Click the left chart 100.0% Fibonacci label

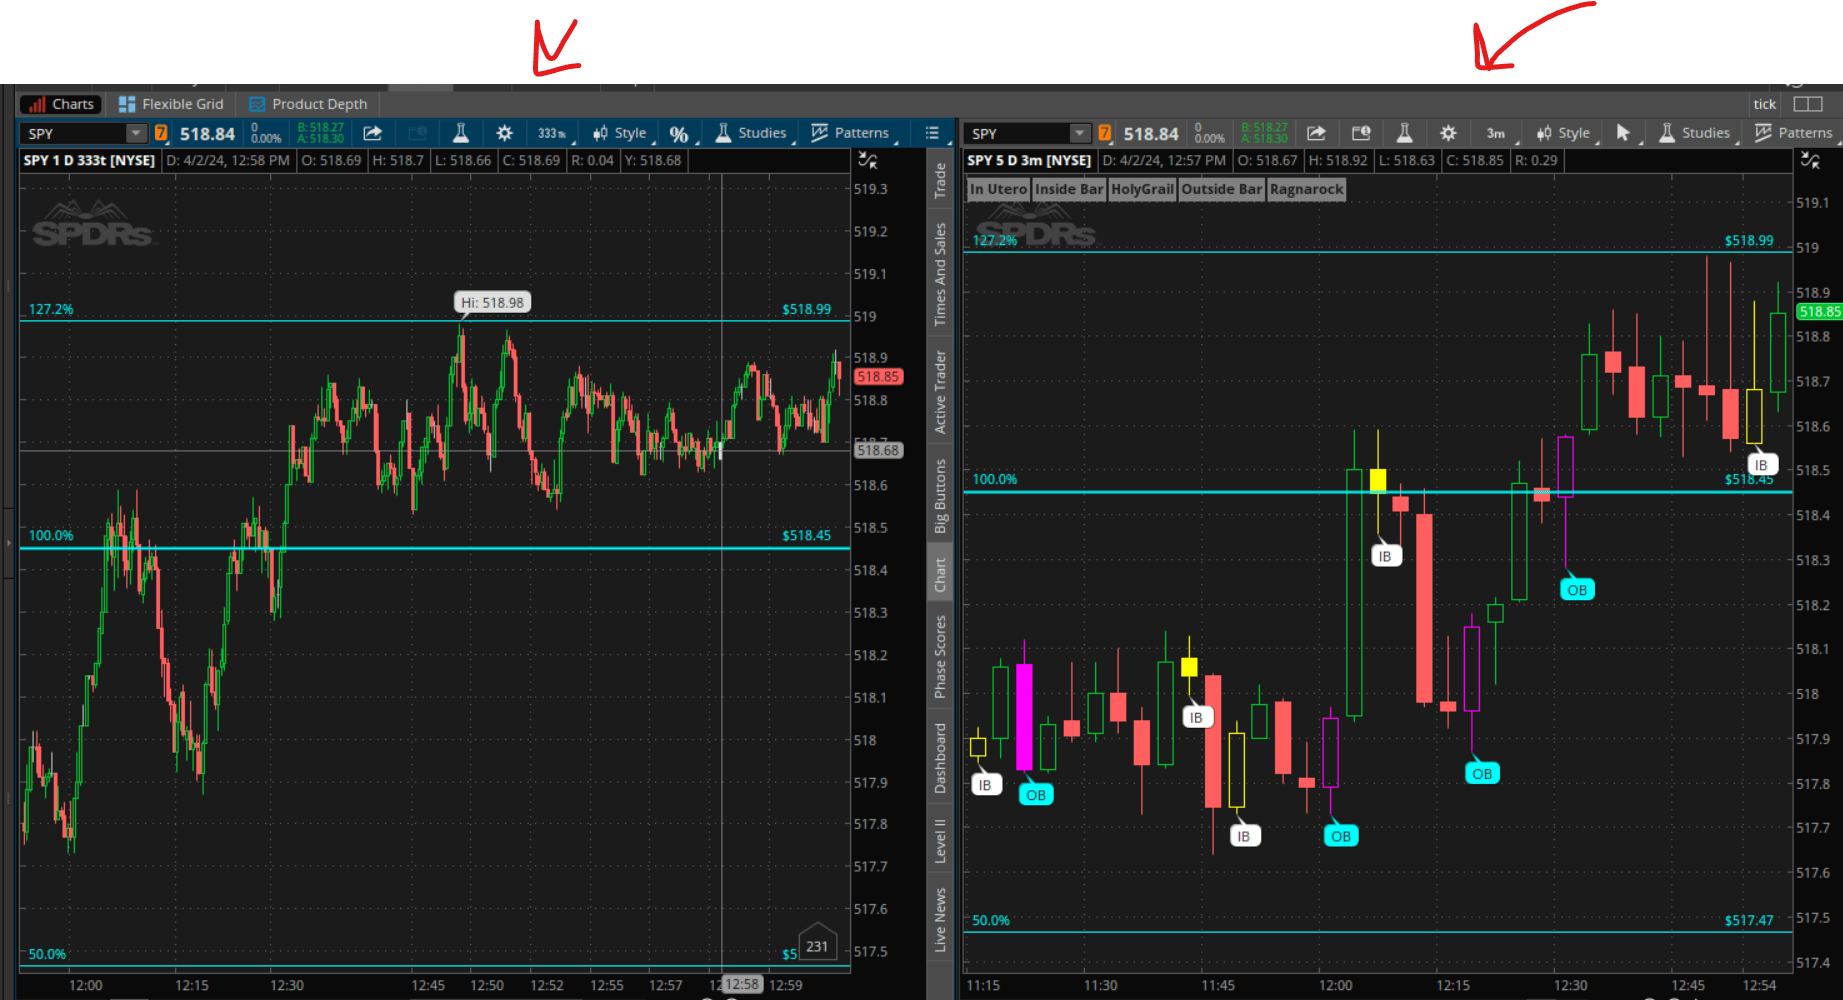click(x=51, y=535)
